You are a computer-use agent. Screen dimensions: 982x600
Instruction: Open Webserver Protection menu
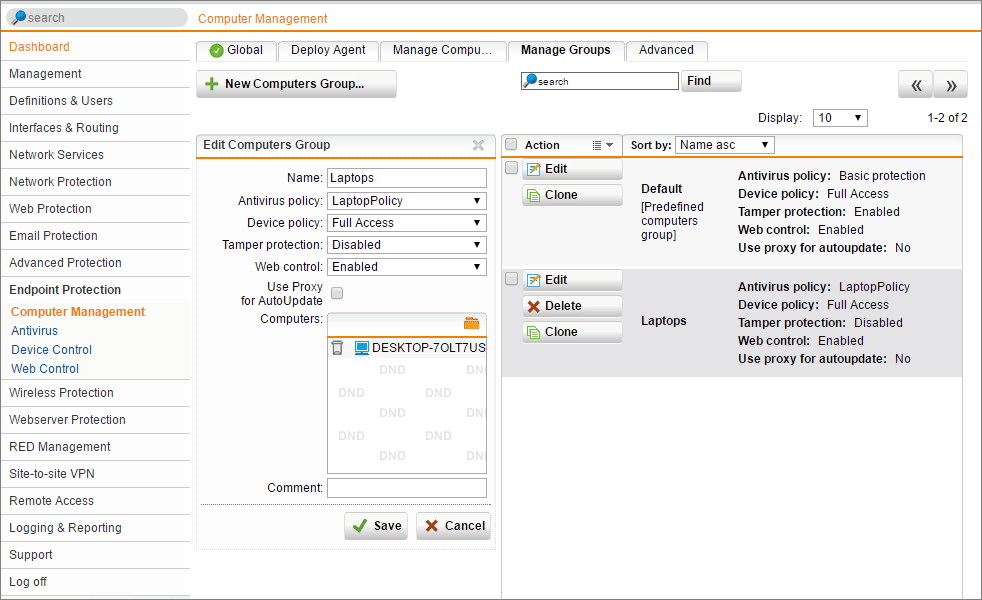(x=67, y=420)
